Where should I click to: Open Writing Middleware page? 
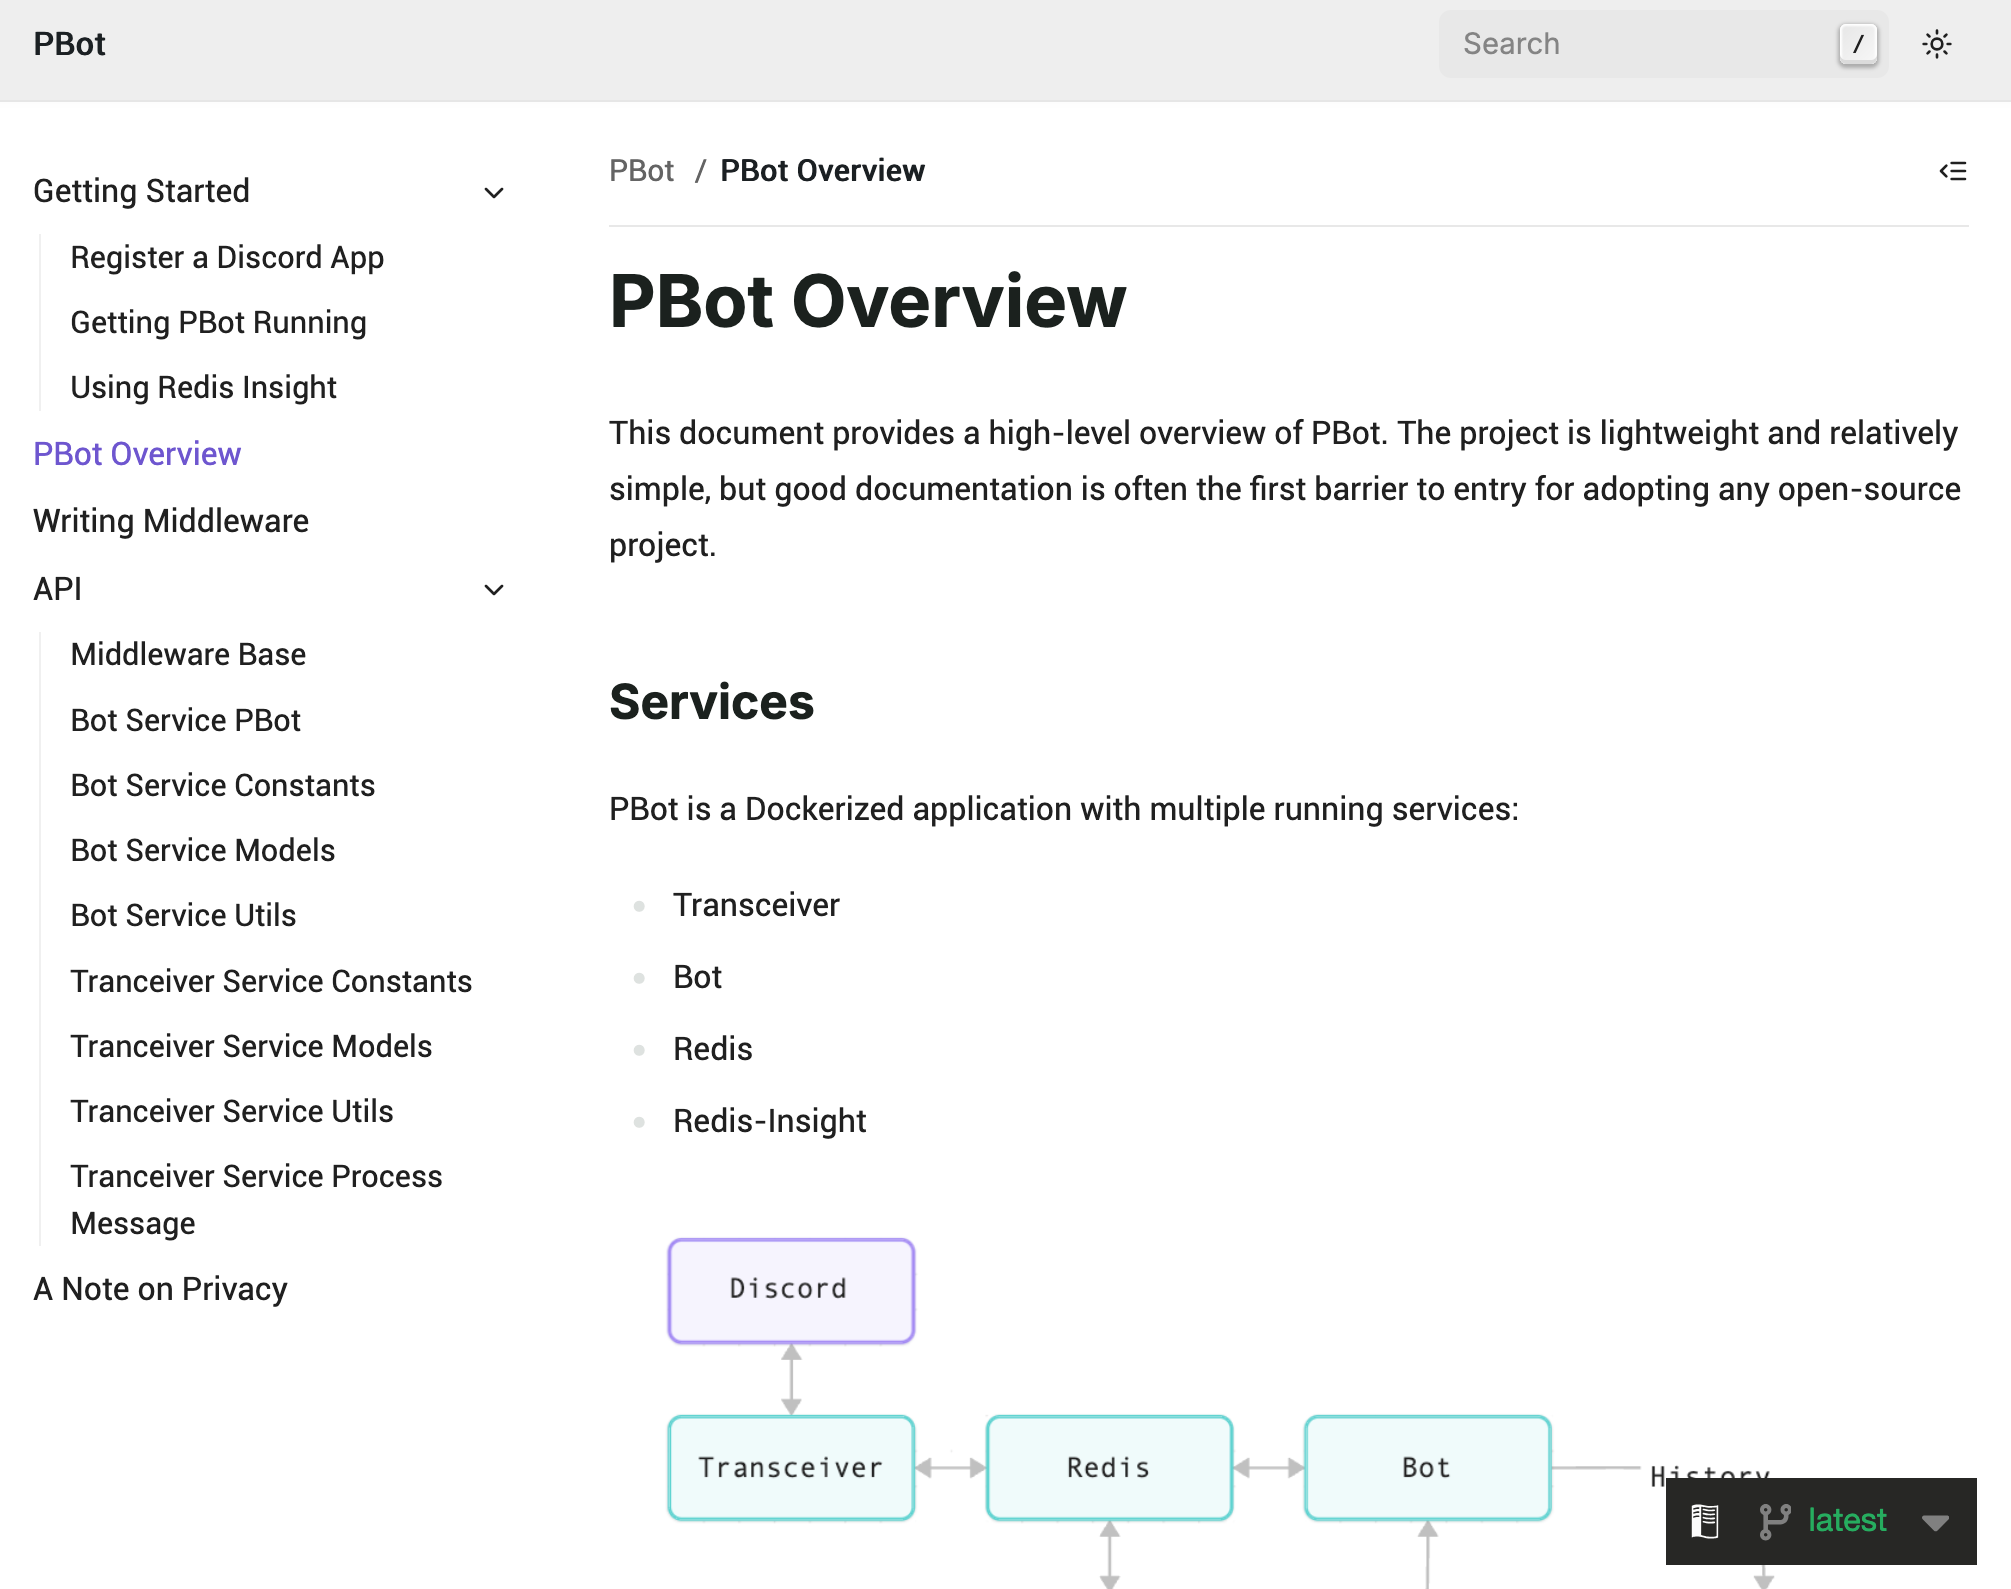pos(171,521)
